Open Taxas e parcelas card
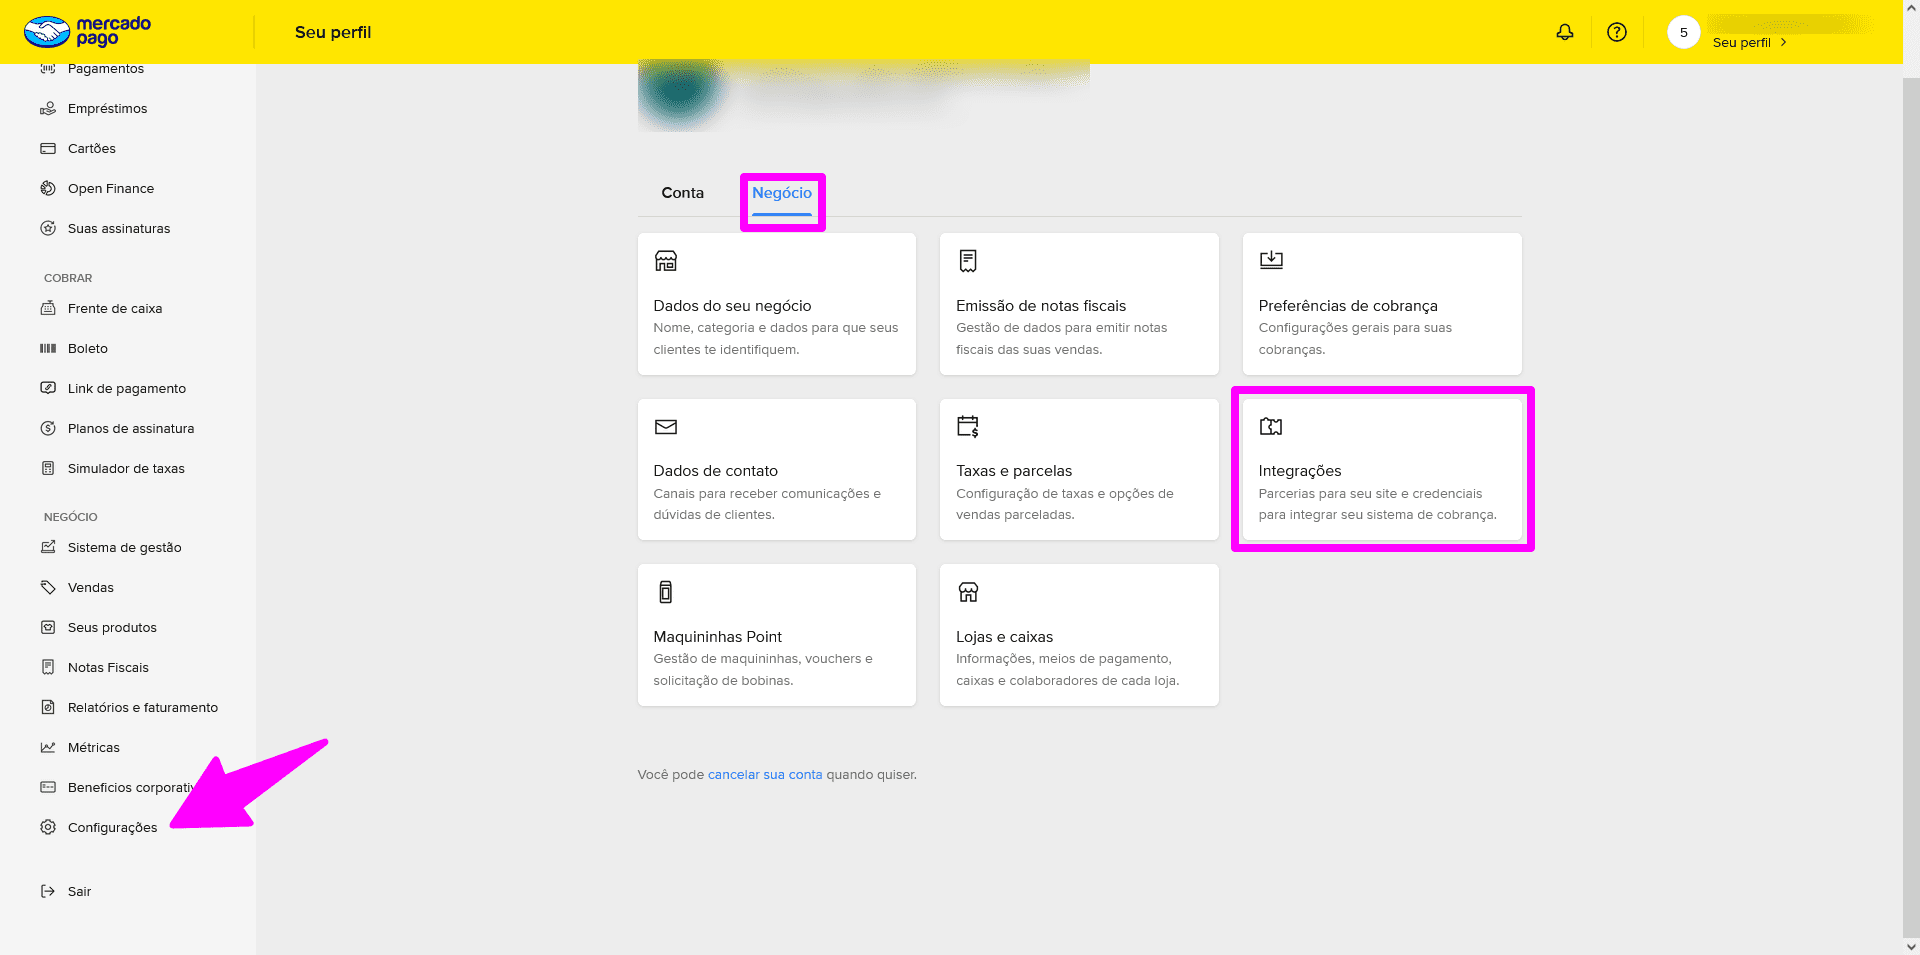The image size is (1920, 955). [1078, 470]
